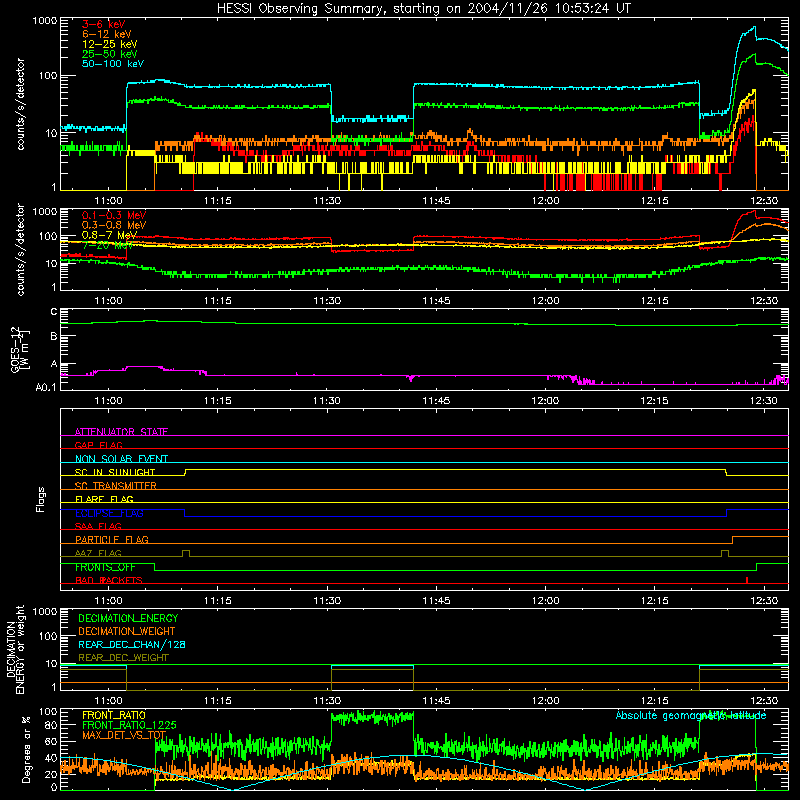Screen dimensions: 800x800
Task: Select the 3-6 keV legend label
Action: click(x=104, y=24)
